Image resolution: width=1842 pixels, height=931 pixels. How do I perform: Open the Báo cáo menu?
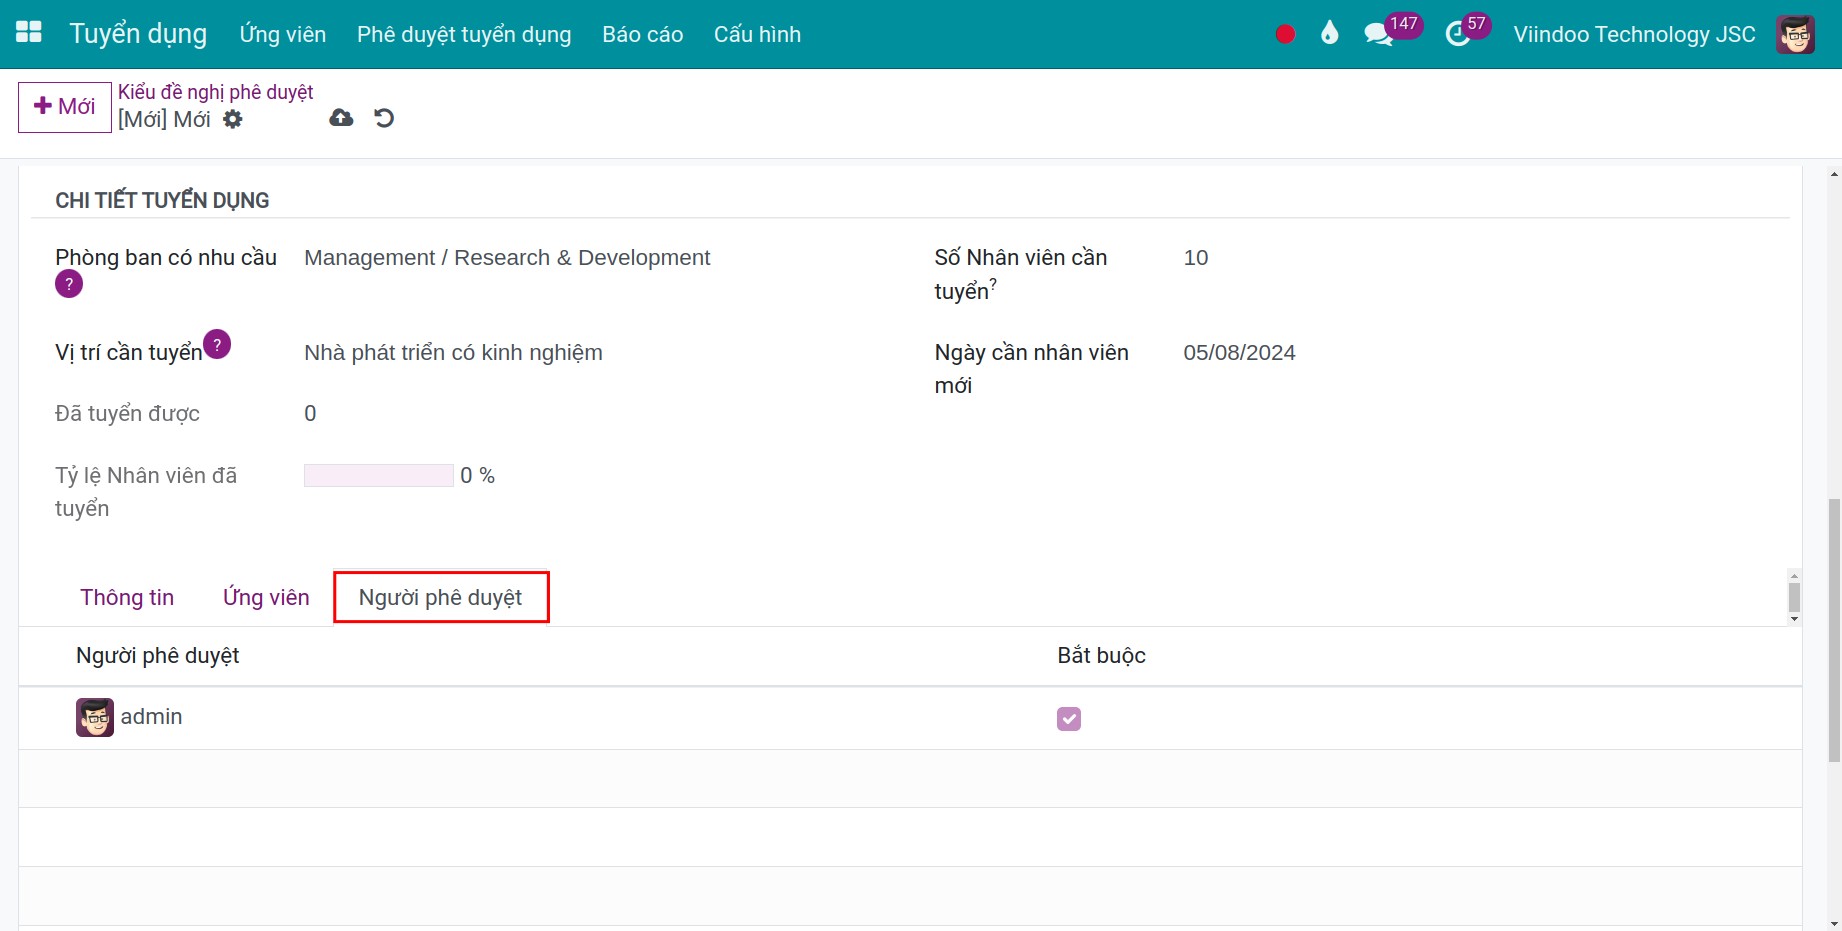pos(642,35)
